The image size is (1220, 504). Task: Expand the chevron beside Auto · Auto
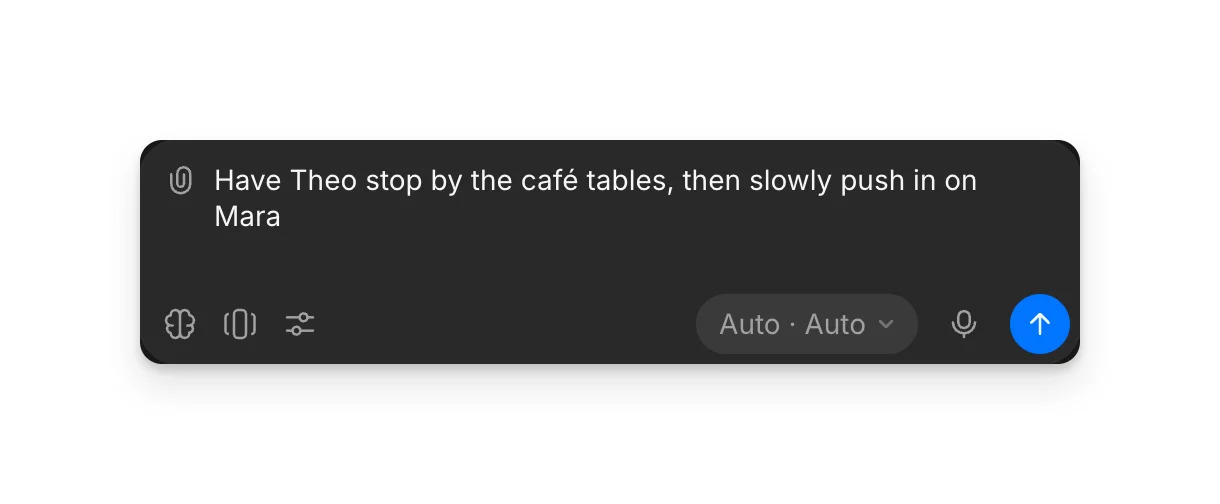click(x=885, y=324)
